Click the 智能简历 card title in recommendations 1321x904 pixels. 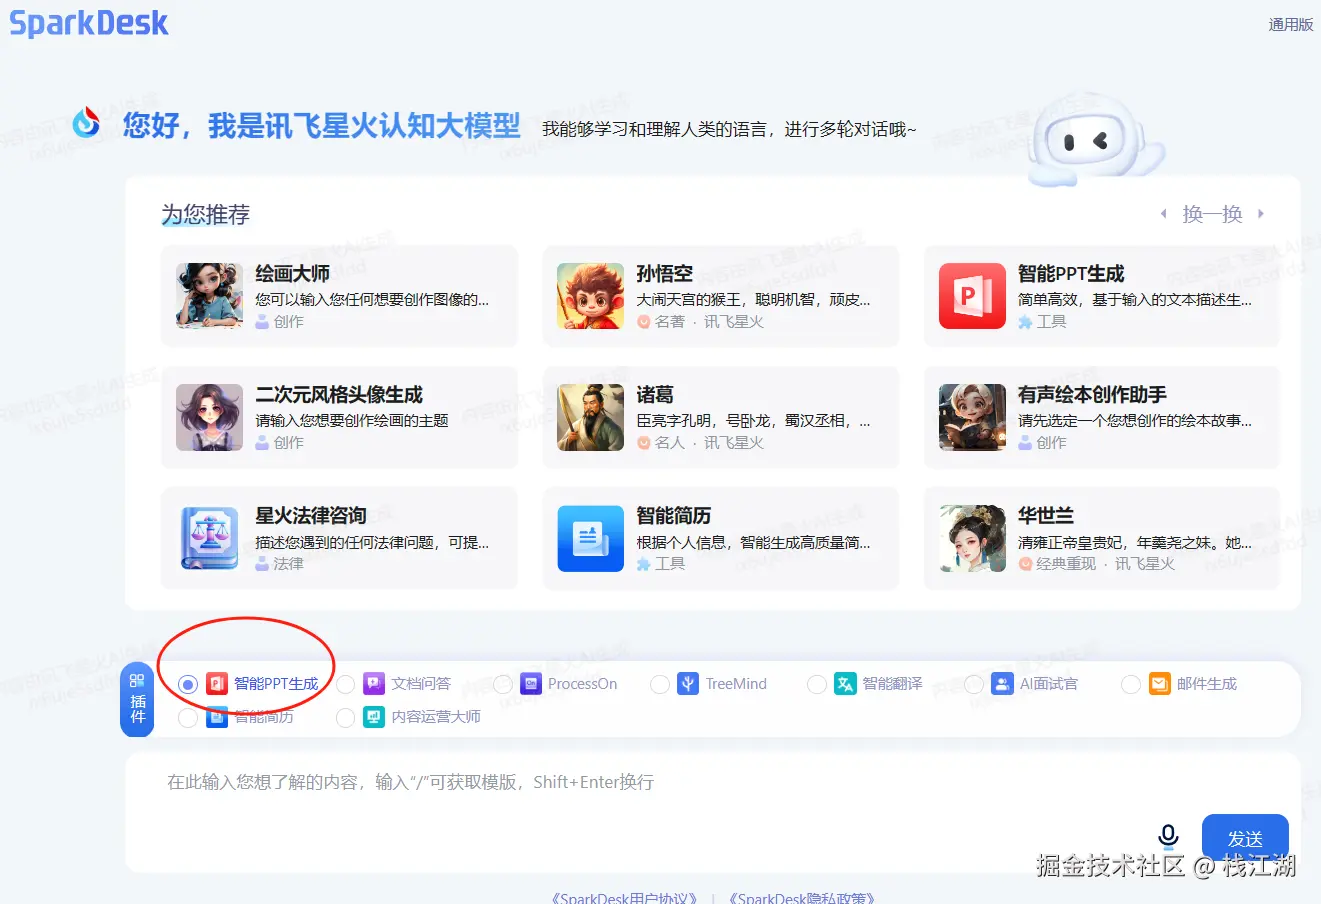674,516
